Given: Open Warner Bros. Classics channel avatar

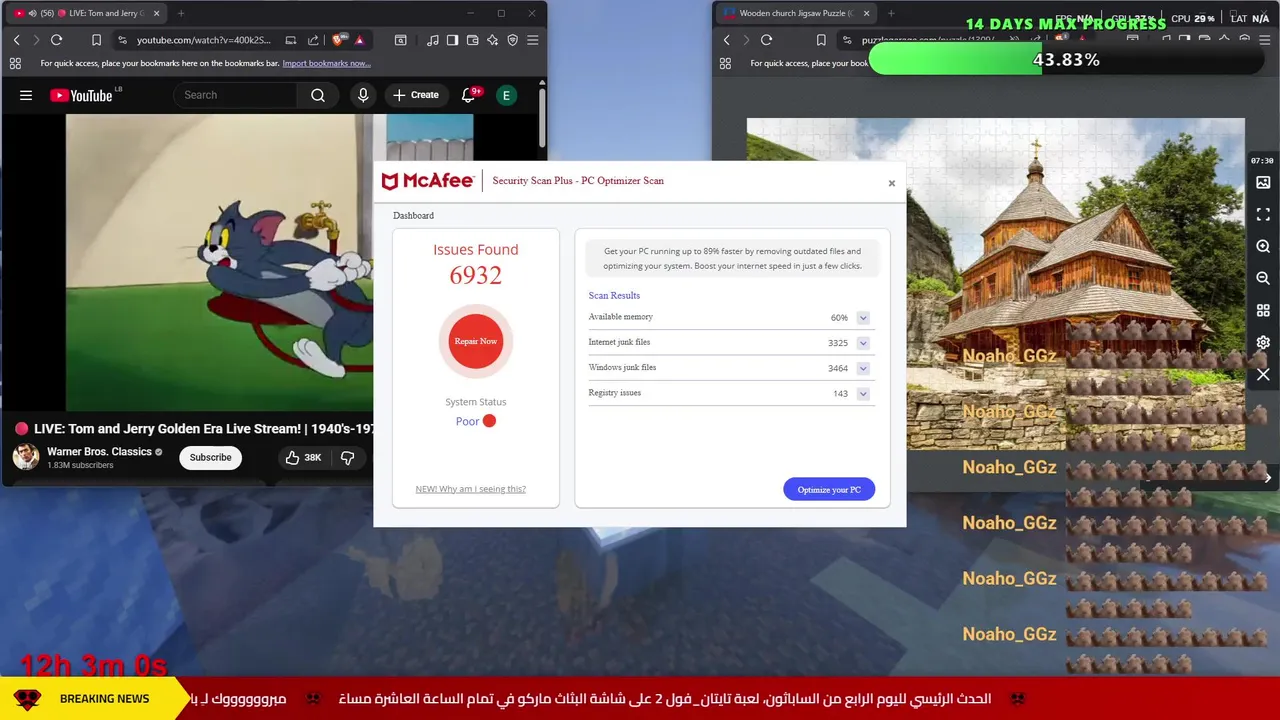Looking at the screenshot, I should [x=25, y=457].
